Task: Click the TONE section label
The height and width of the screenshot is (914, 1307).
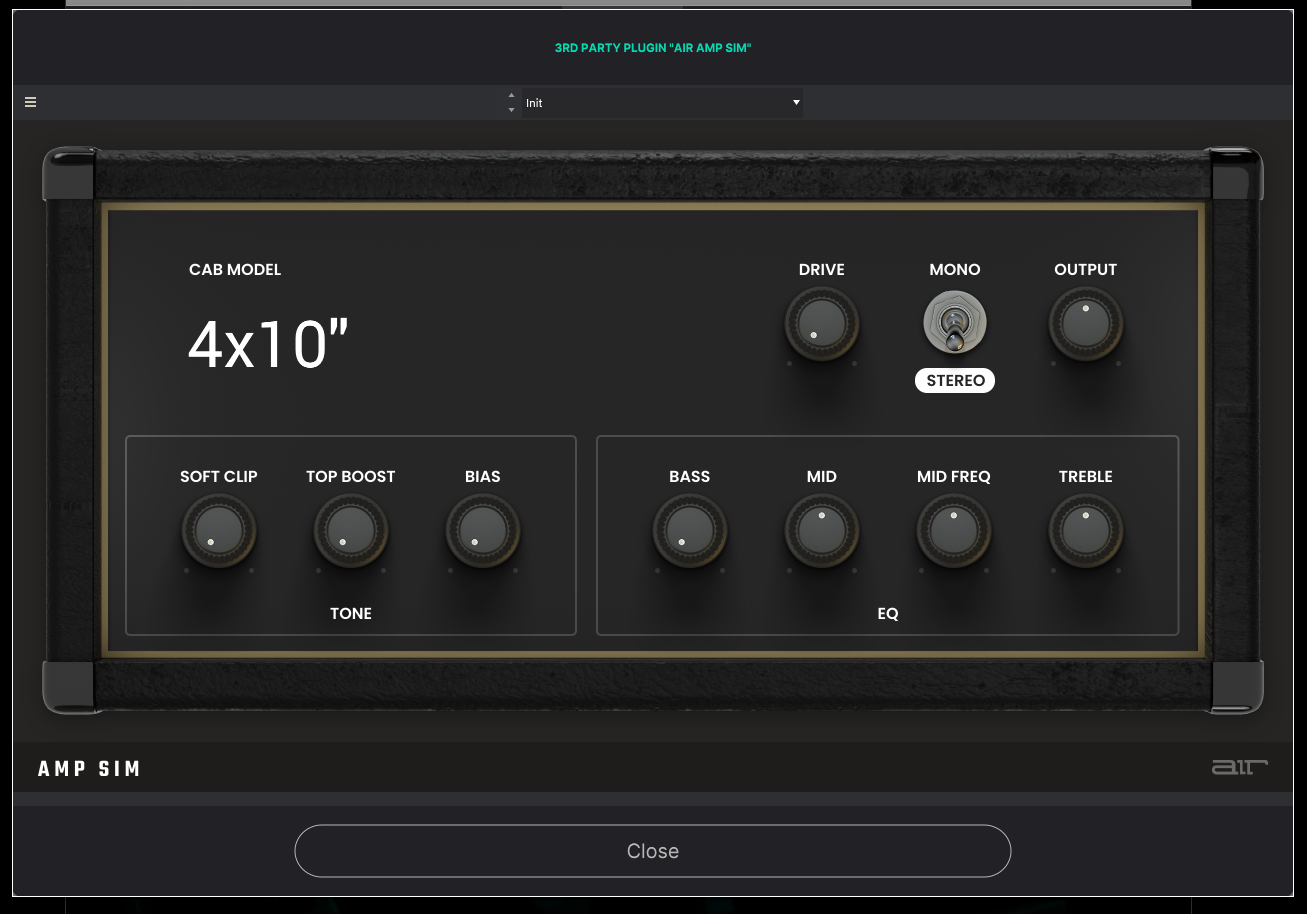Action: [351, 614]
